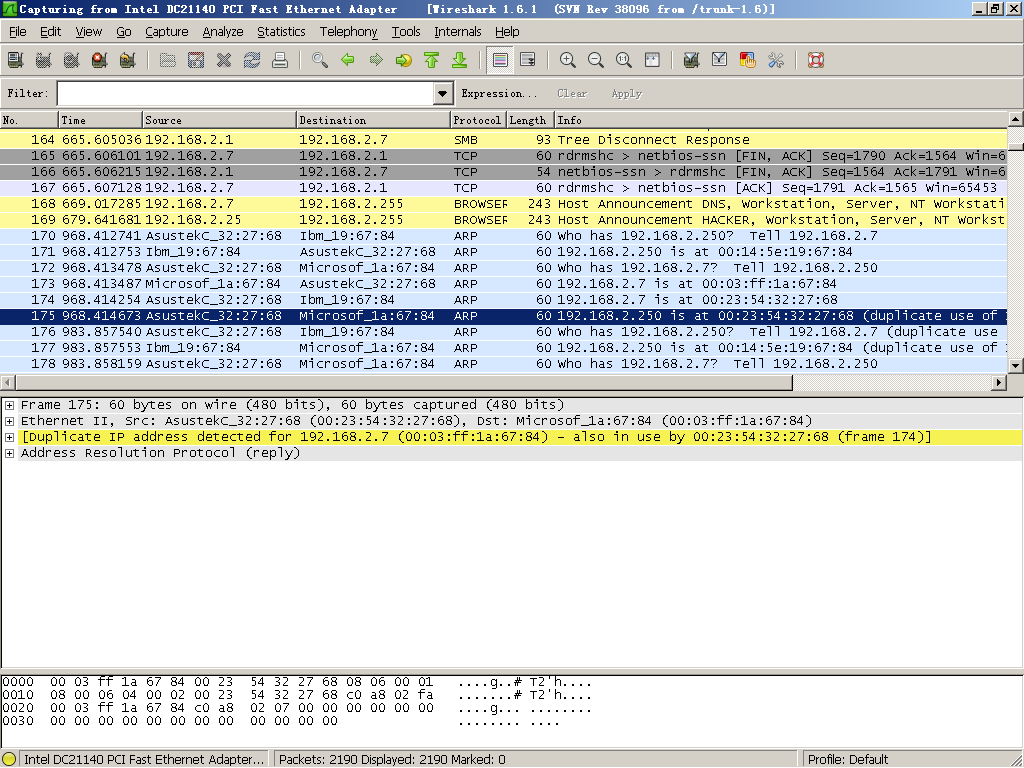Go back in packet history arrow
The height and width of the screenshot is (768, 1024).
[x=348, y=60]
